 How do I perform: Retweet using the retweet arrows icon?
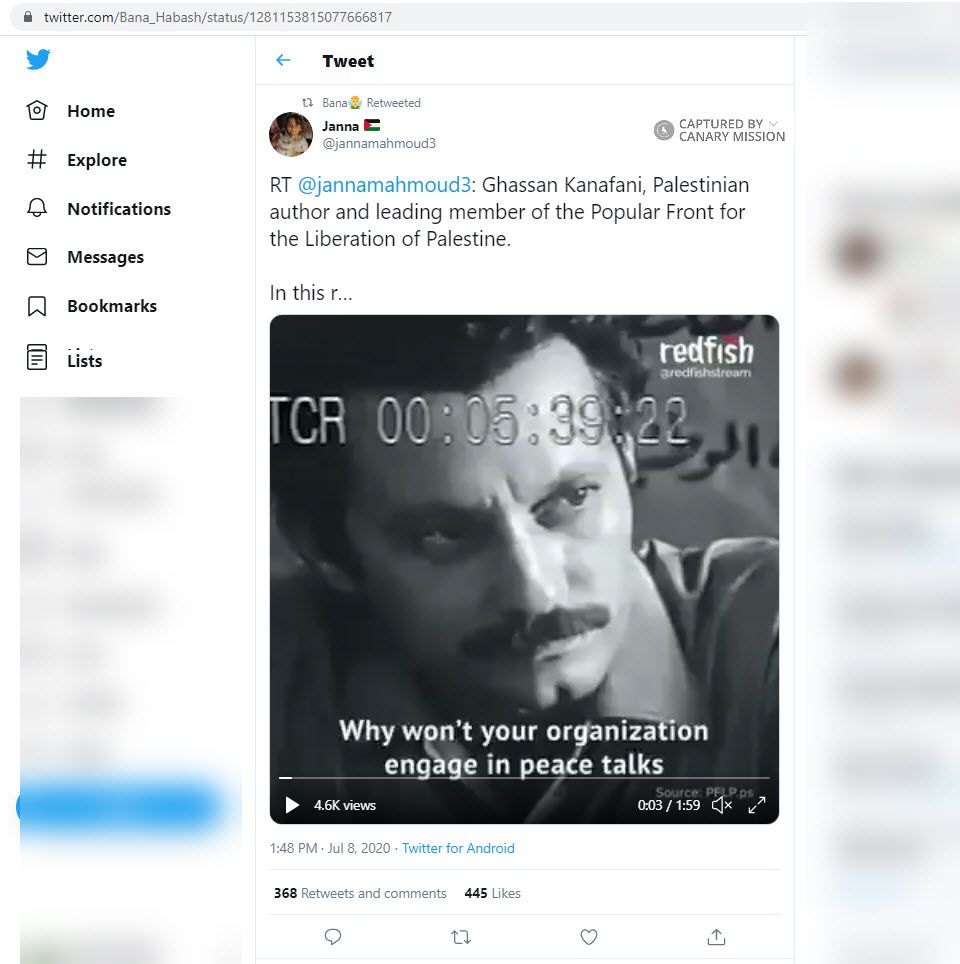460,937
